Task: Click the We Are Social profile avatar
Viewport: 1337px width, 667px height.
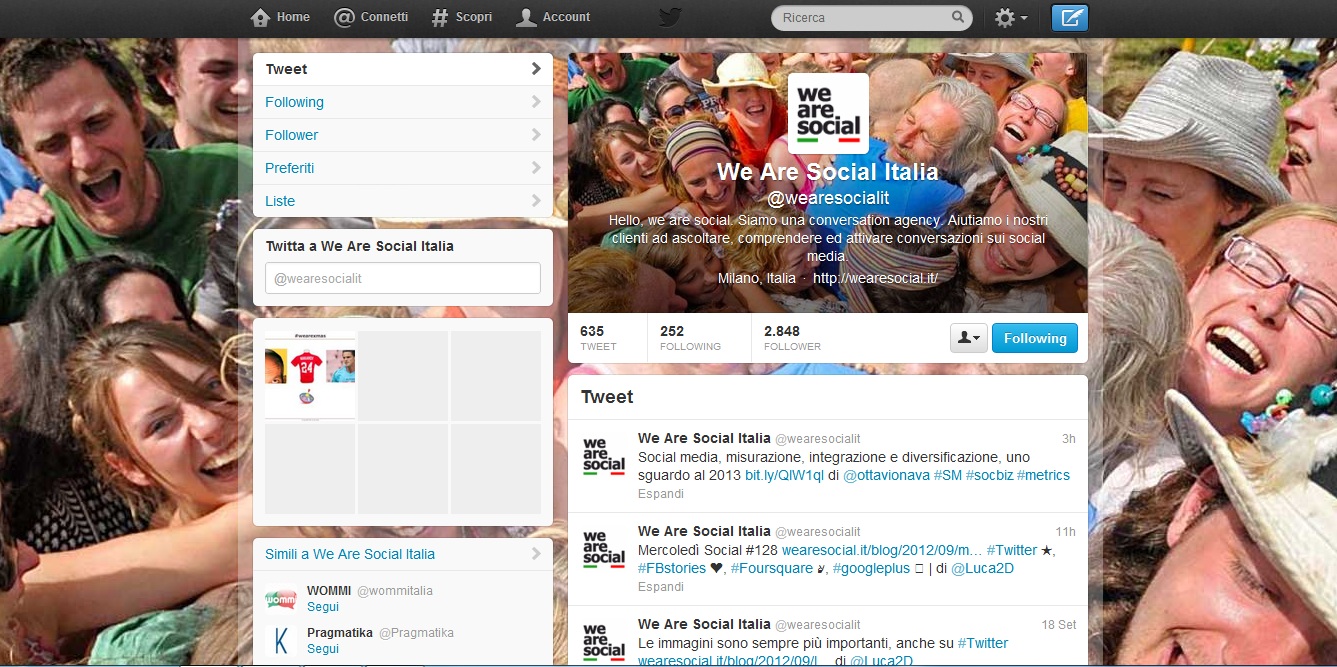Action: (x=828, y=113)
